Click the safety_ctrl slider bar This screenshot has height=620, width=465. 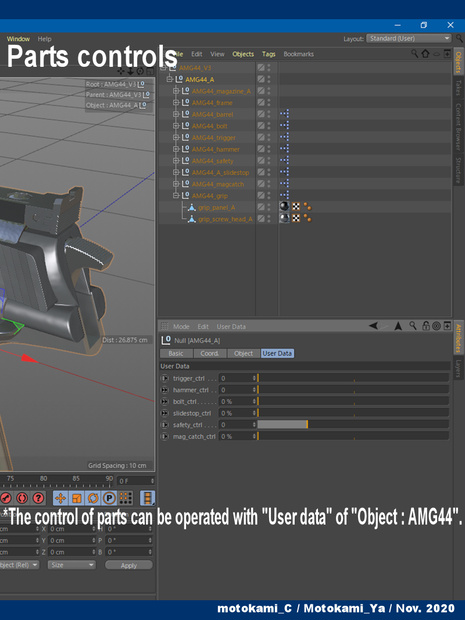(353, 424)
